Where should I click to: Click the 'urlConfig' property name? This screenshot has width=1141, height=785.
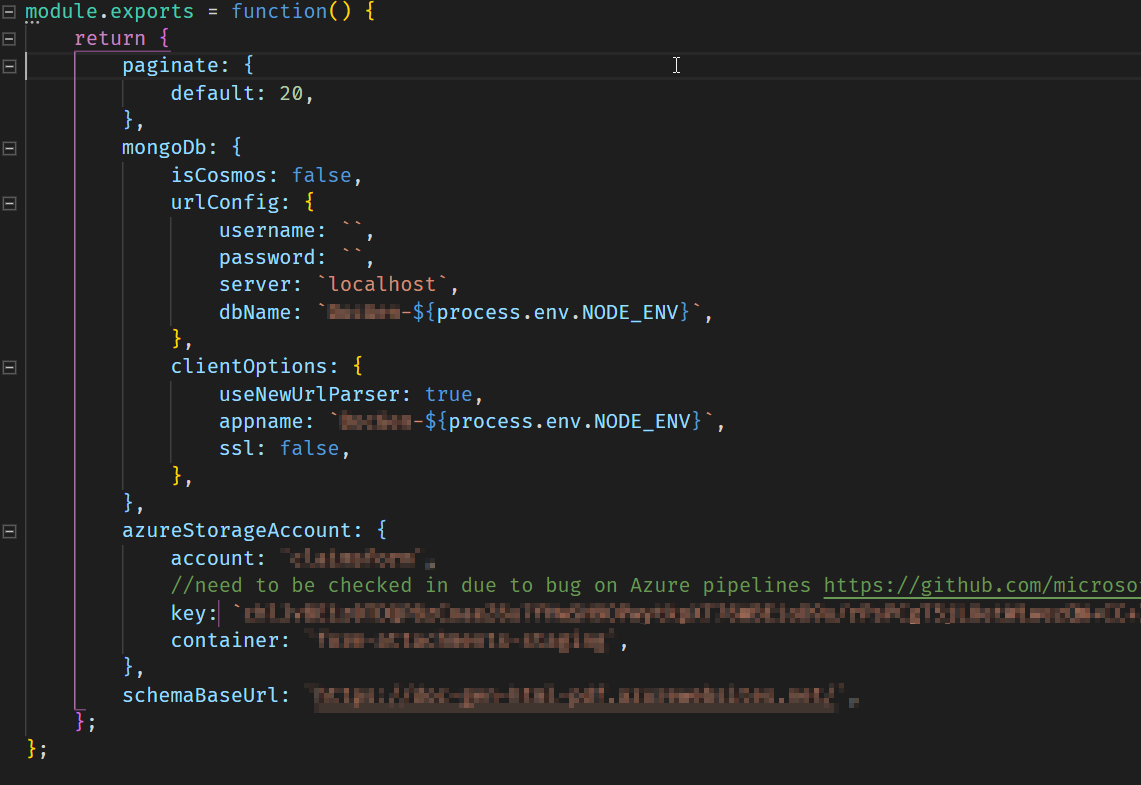[224, 202]
